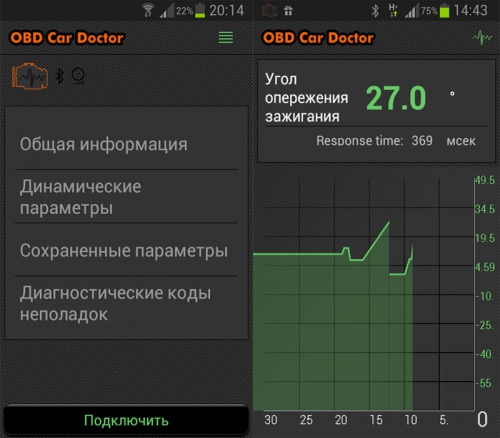Open the green hamburger menu icon
The height and width of the screenshot is (438, 500).
pyautogui.click(x=226, y=37)
